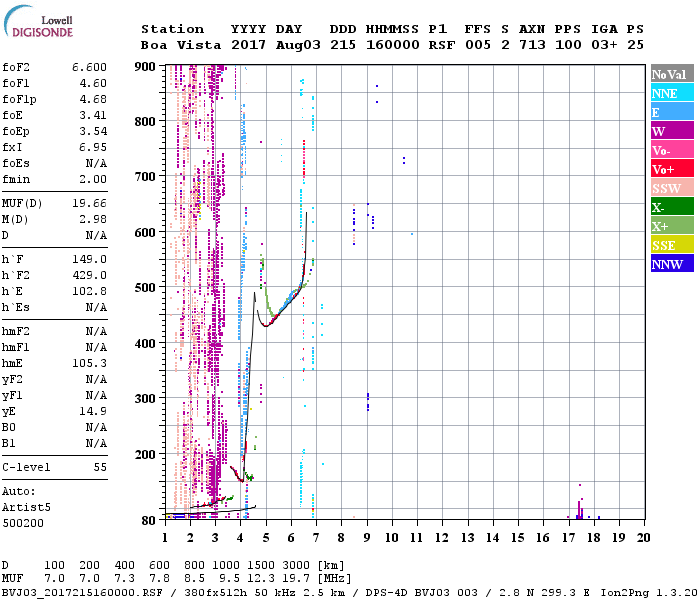This screenshot has width=700, height=600.
Task: Click the h`F value 149.0
Action: [x=89, y=259]
